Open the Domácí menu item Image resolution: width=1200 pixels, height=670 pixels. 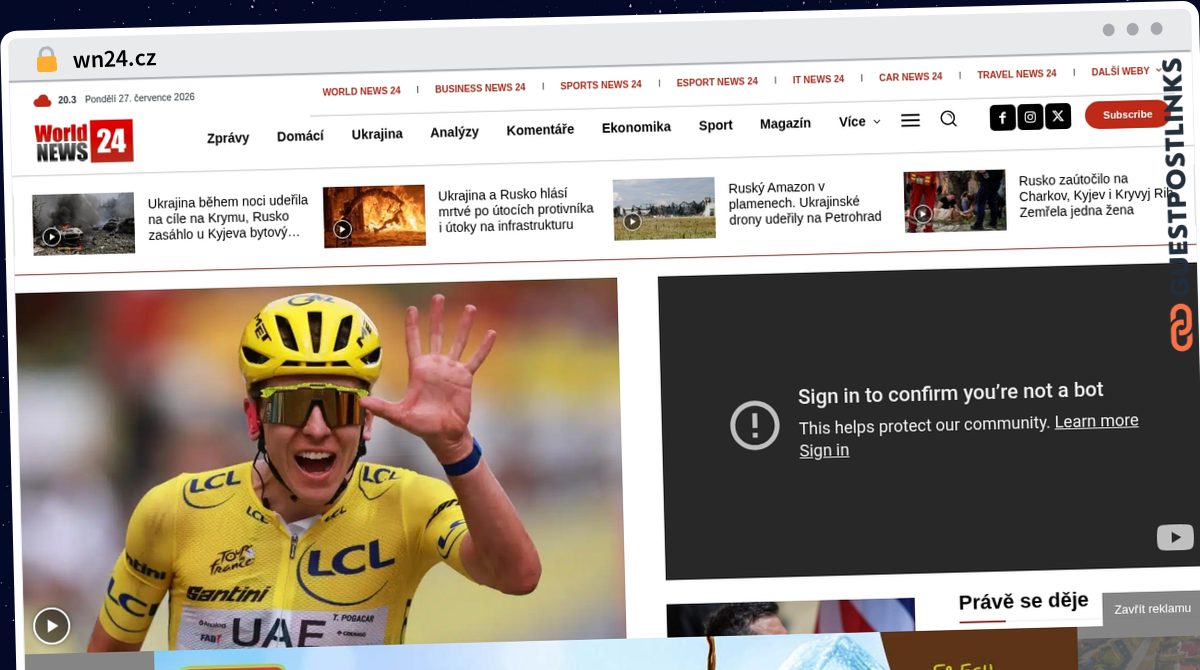pyautogui.click(x=300, y=136)
